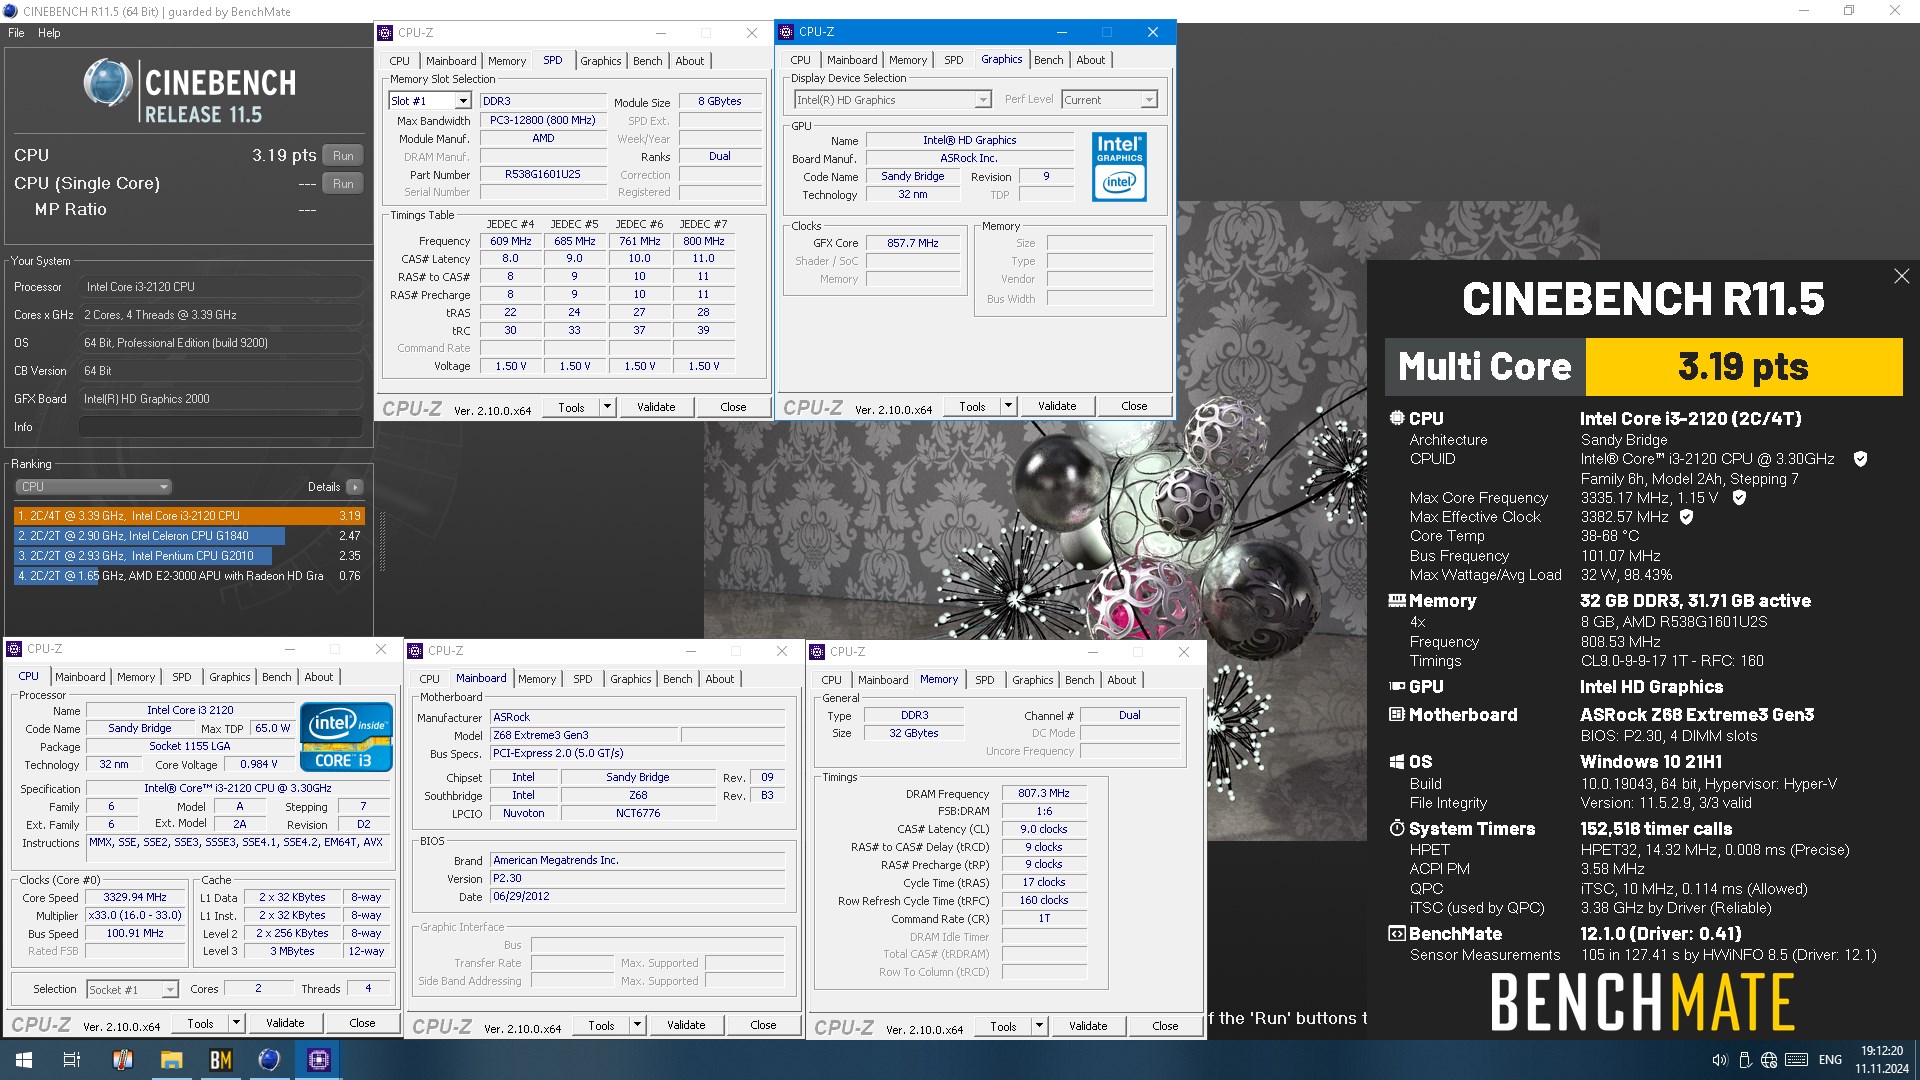Open the Help menu in Cinebench
This screenshot has height=1080, width=1920.
49,33
